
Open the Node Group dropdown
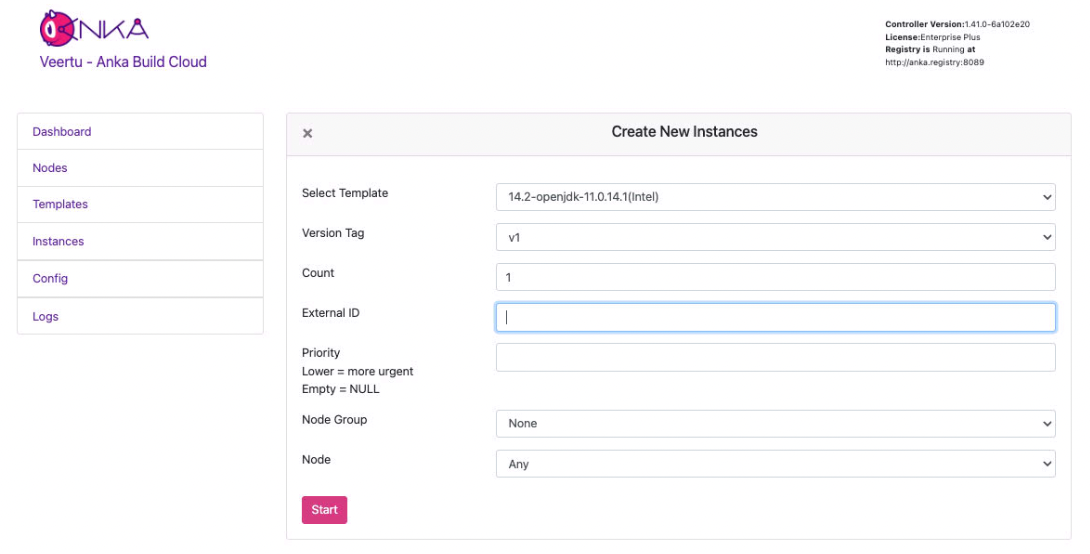tap(775, 424)
